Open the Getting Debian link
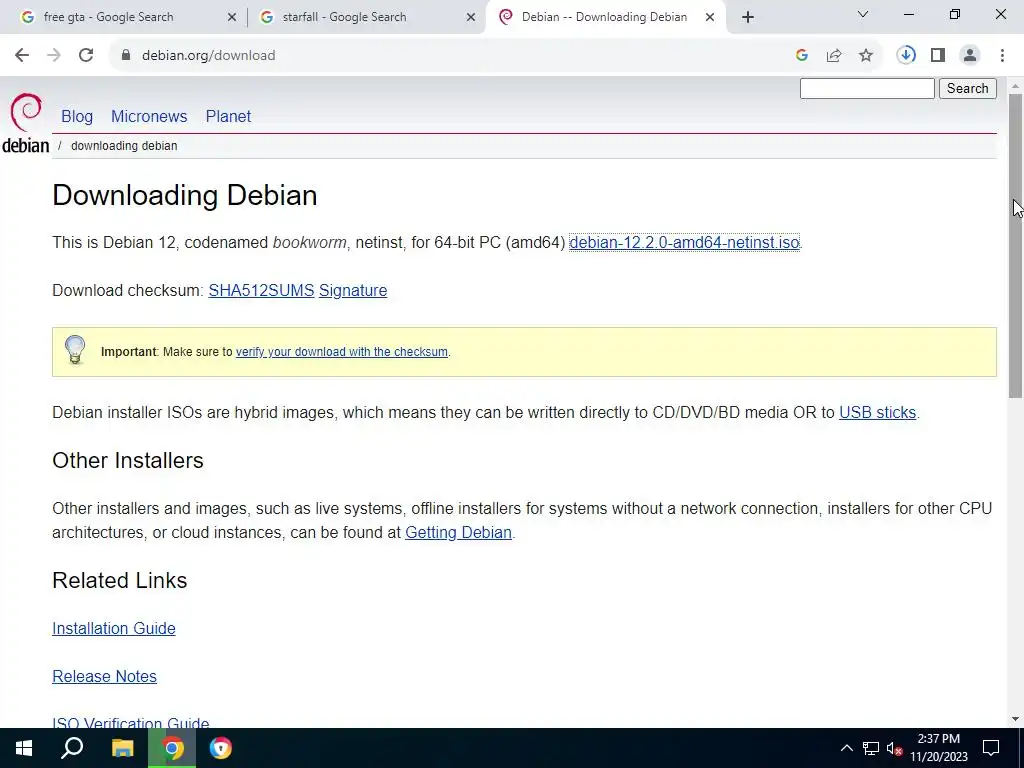The height and width of the screenshot is (768, 1024). pyautogui.click(x=458, y=533)
